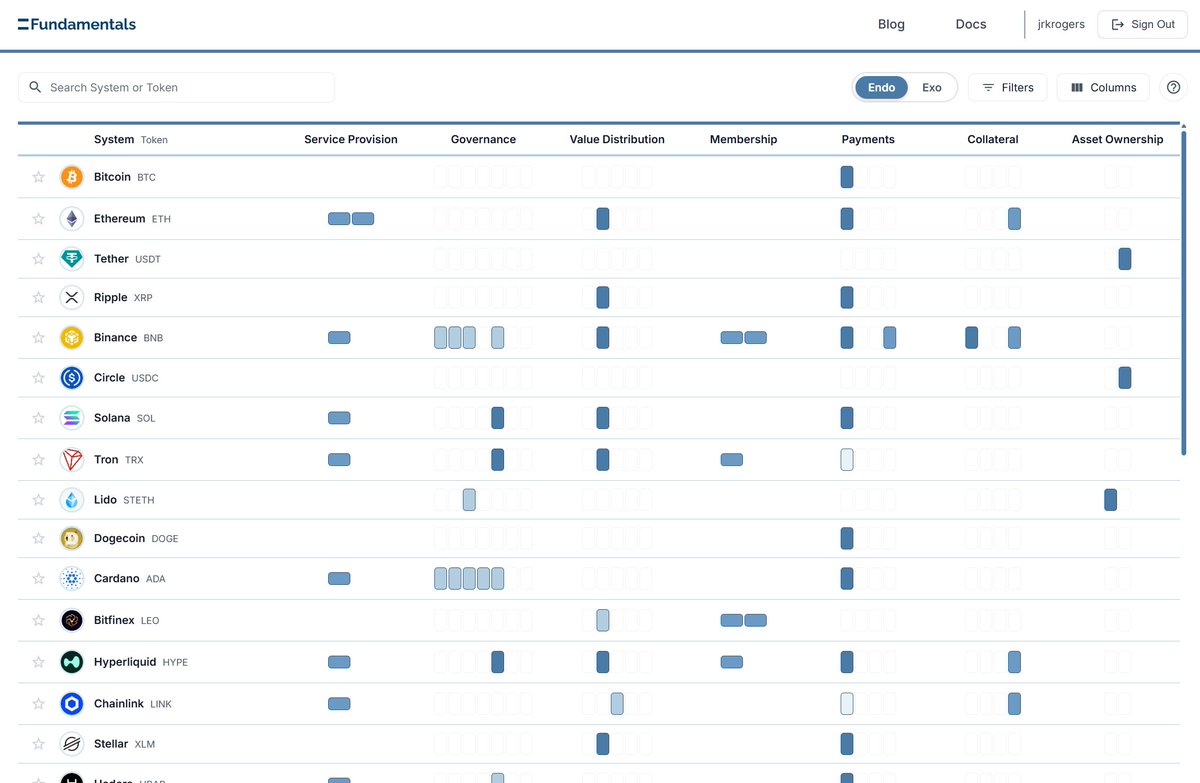Click the Lido logo icon
Image resolution: width=1200 pixels, height=783 pixels.
click(72, 500)
